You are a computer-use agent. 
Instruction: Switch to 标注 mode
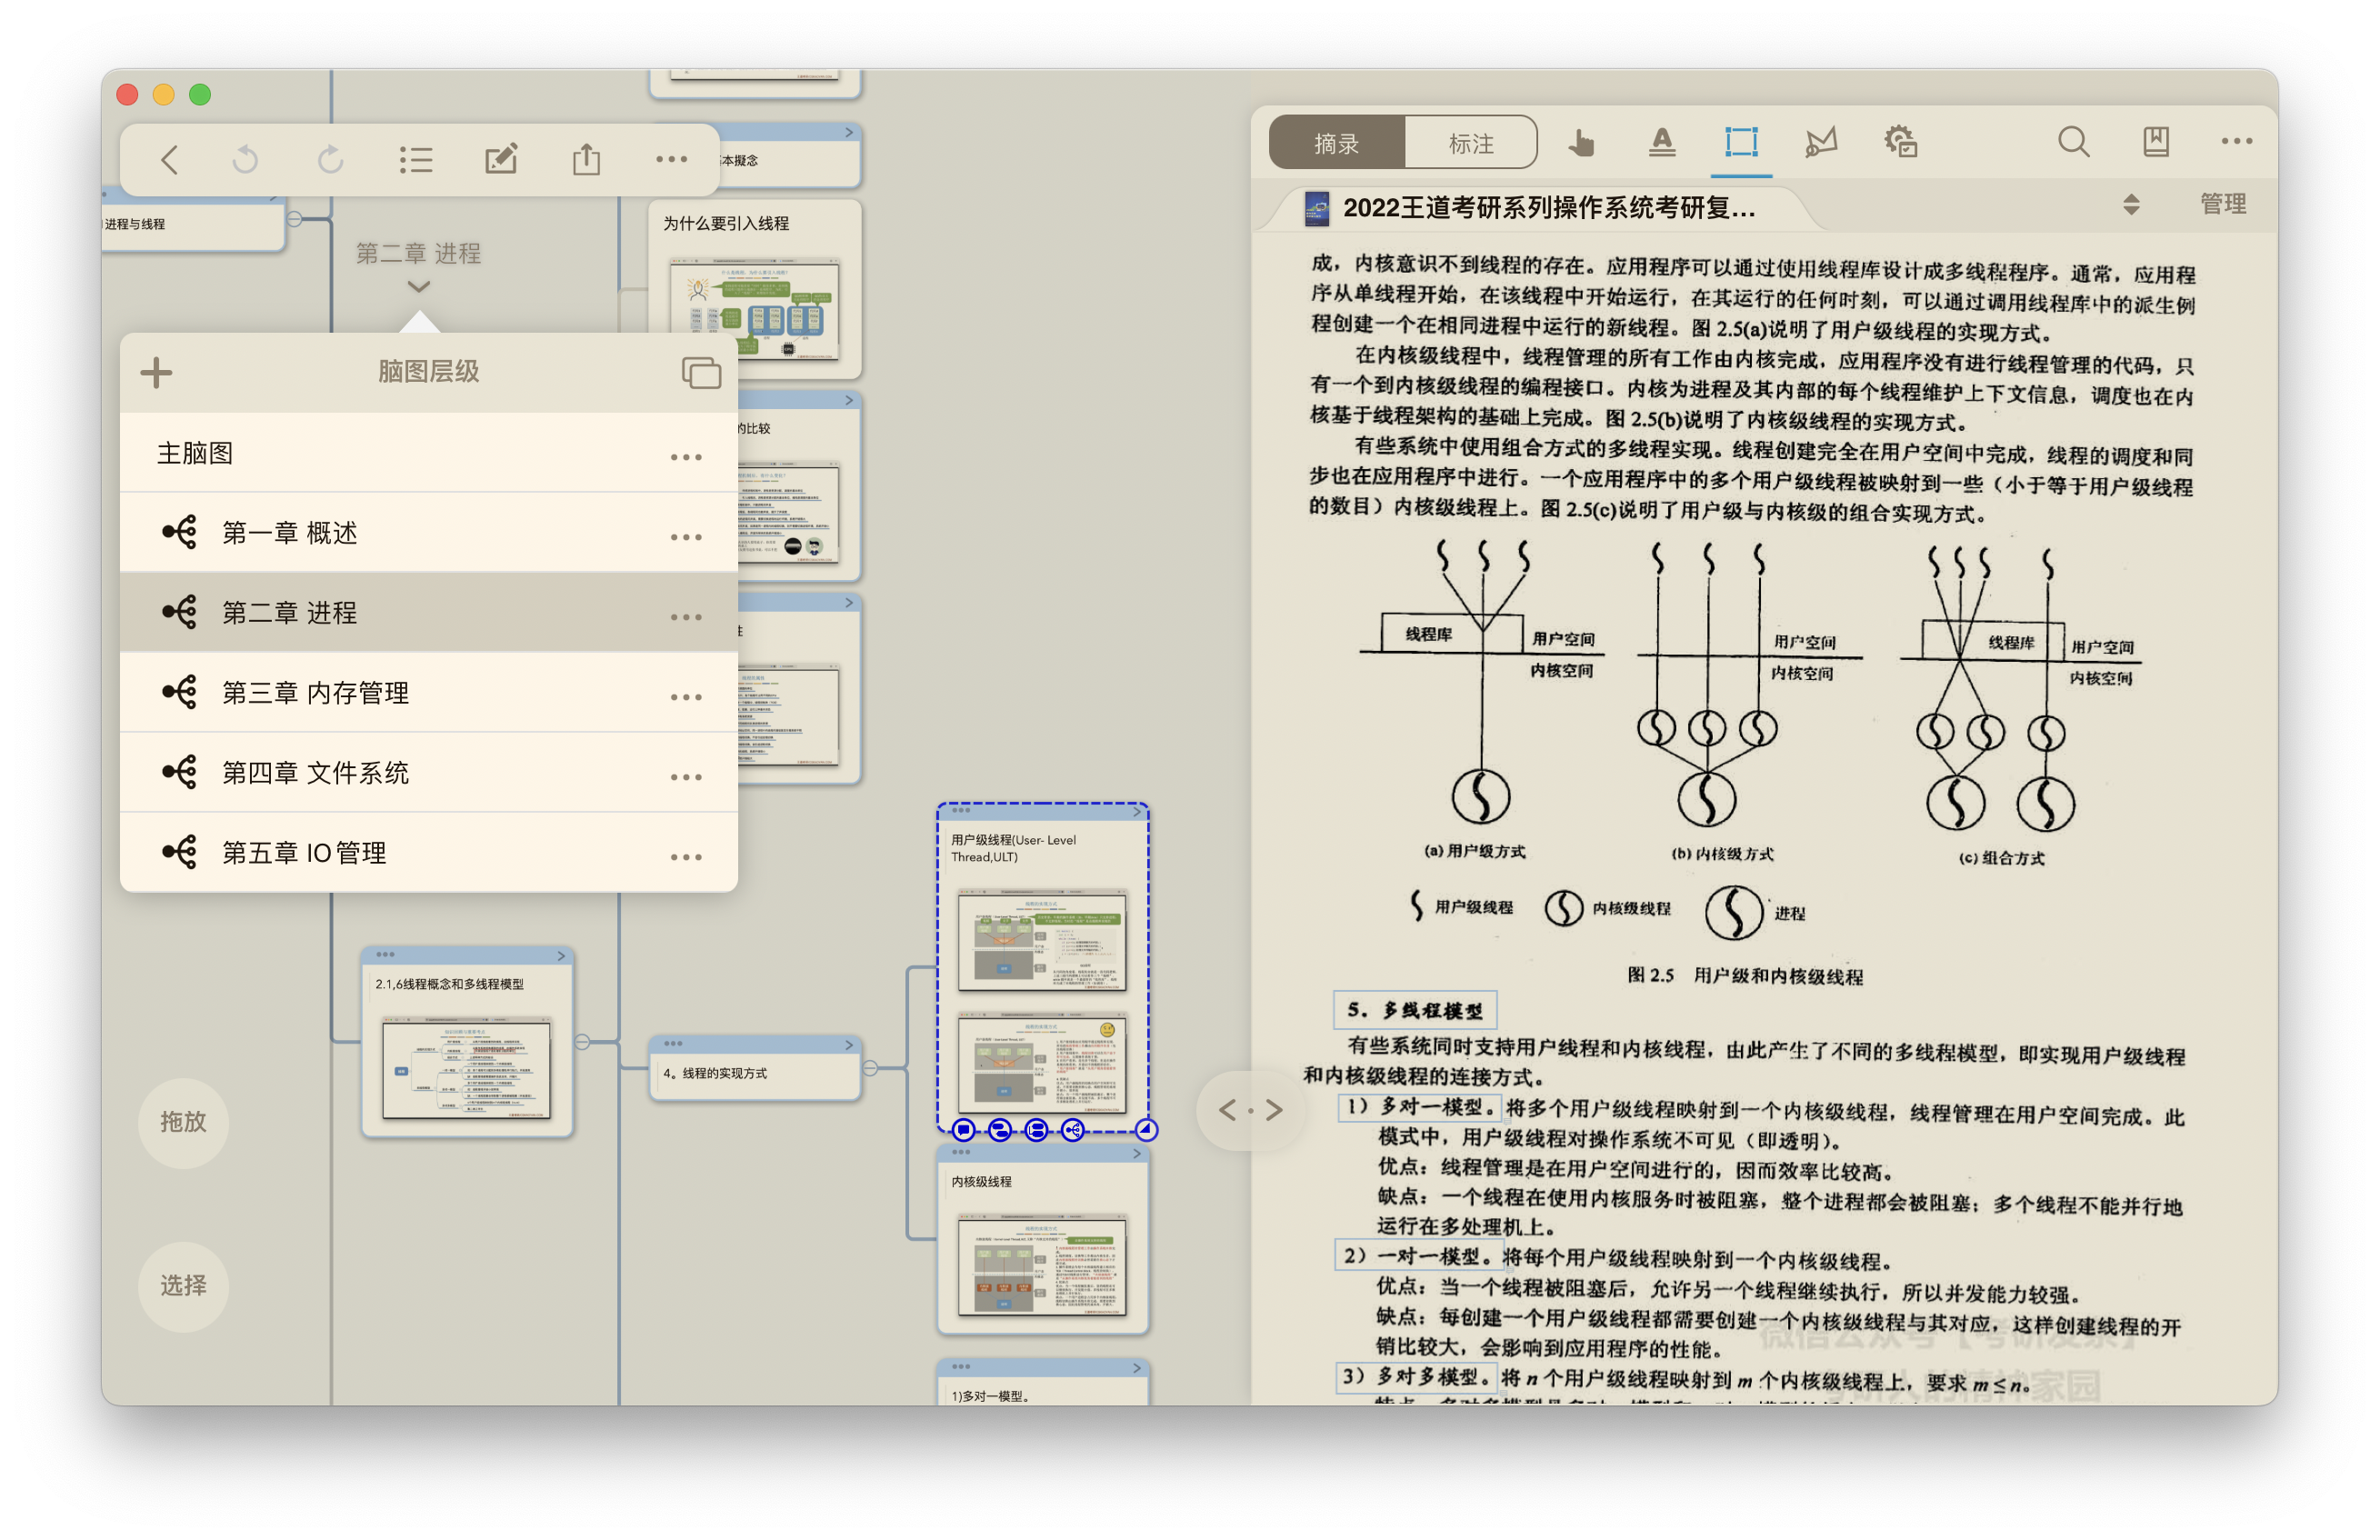click(x=1470, y=143)
